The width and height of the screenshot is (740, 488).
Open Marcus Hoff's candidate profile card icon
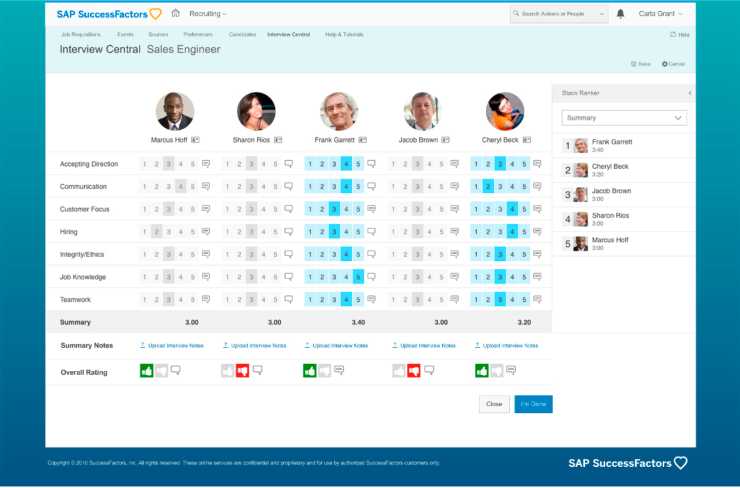tap(195, 140)
